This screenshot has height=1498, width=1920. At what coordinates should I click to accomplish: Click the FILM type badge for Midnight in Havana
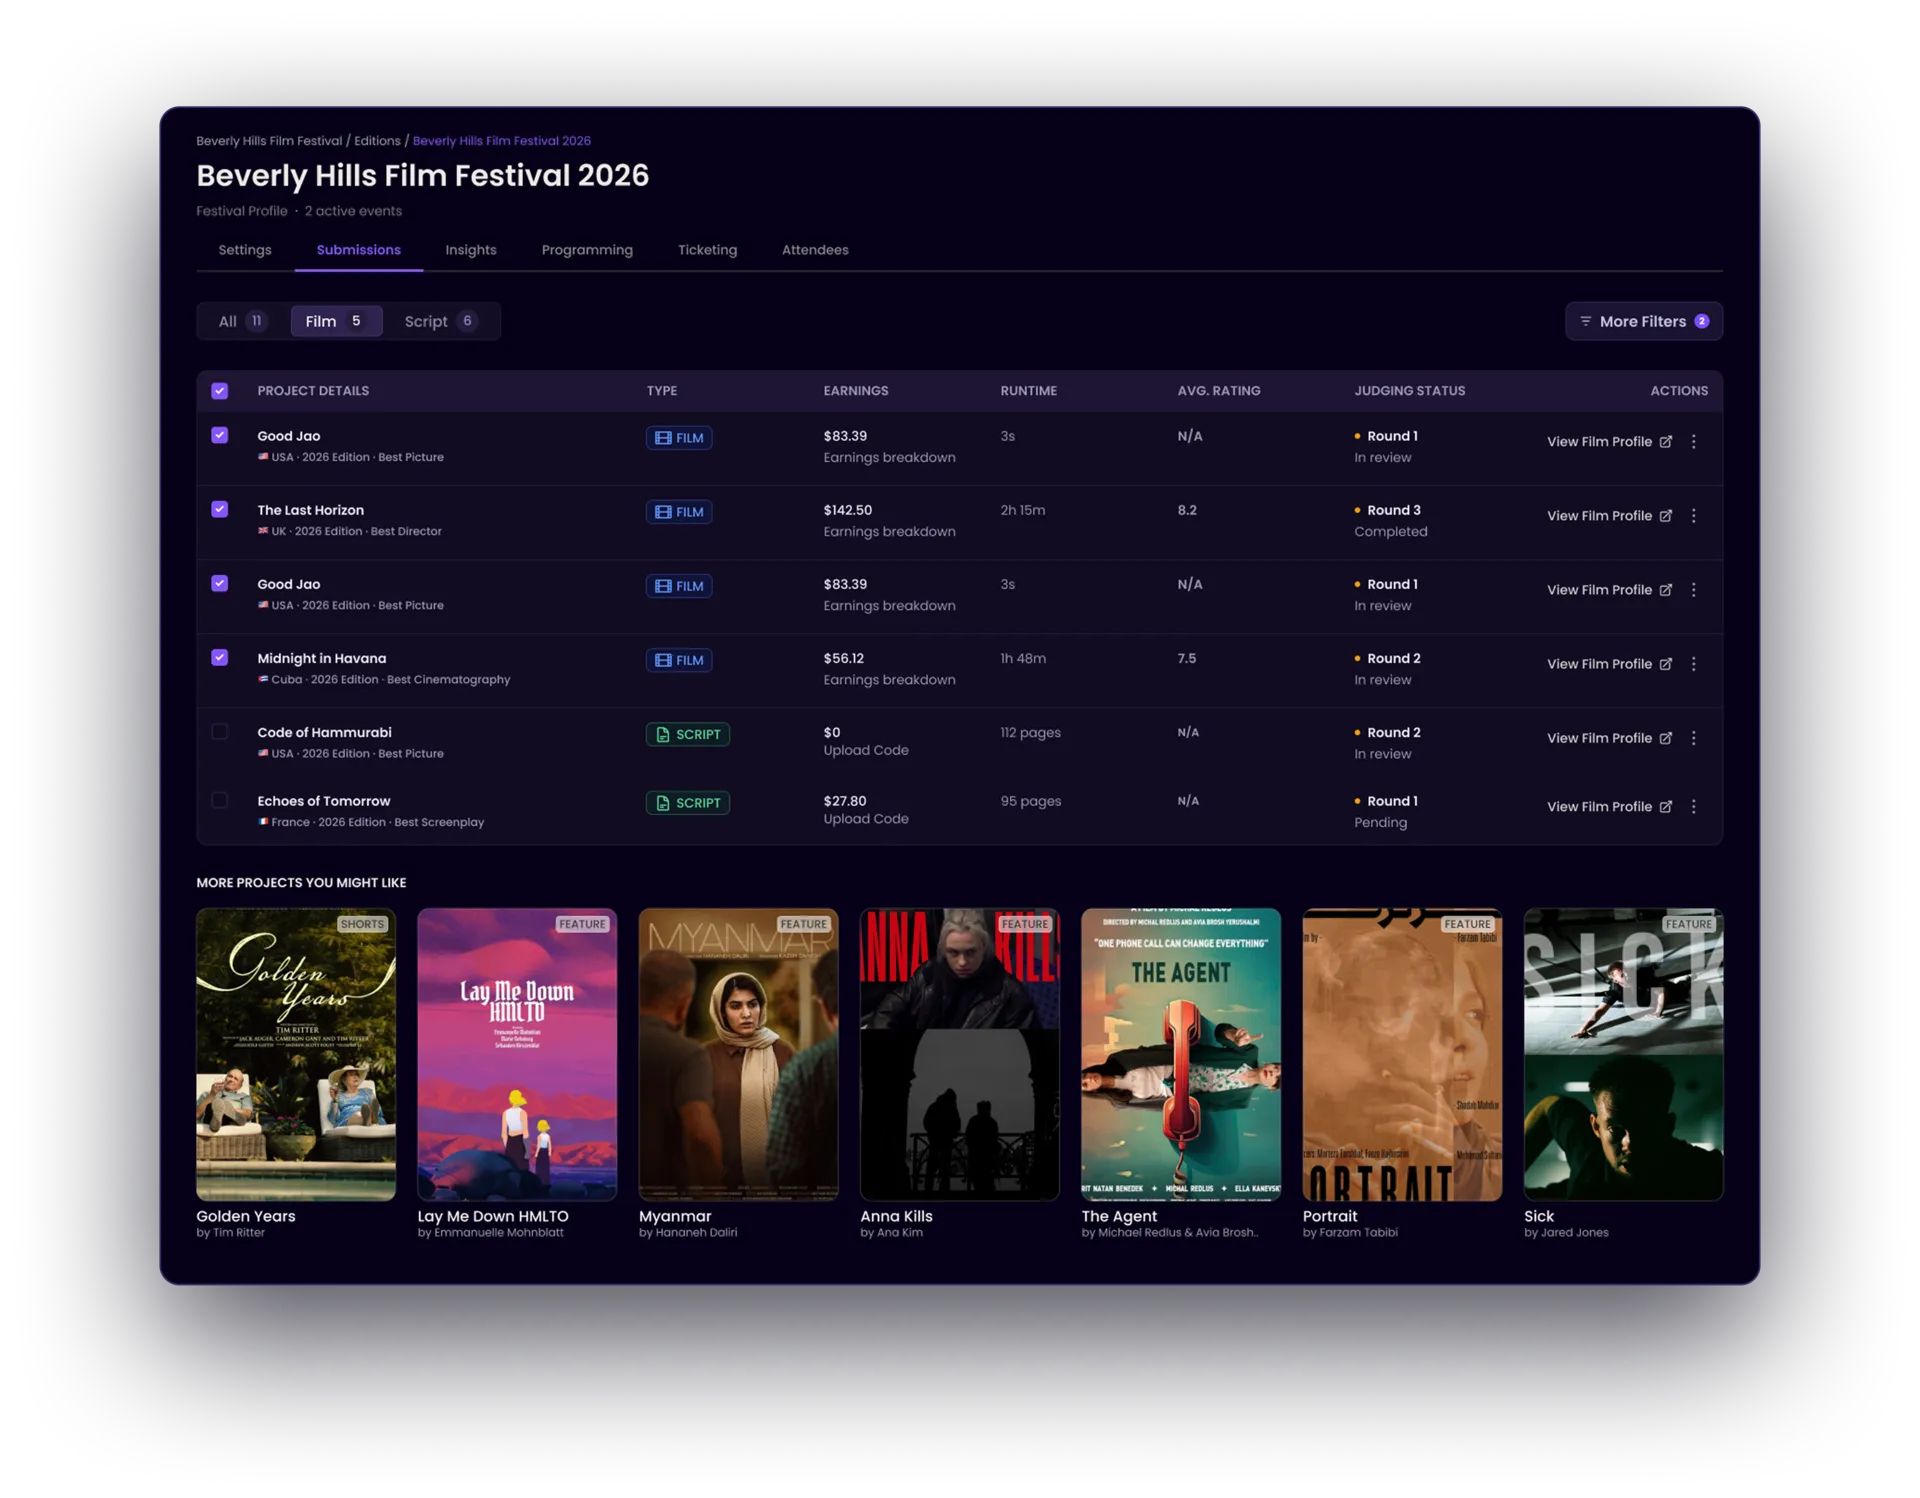[679, 660]
